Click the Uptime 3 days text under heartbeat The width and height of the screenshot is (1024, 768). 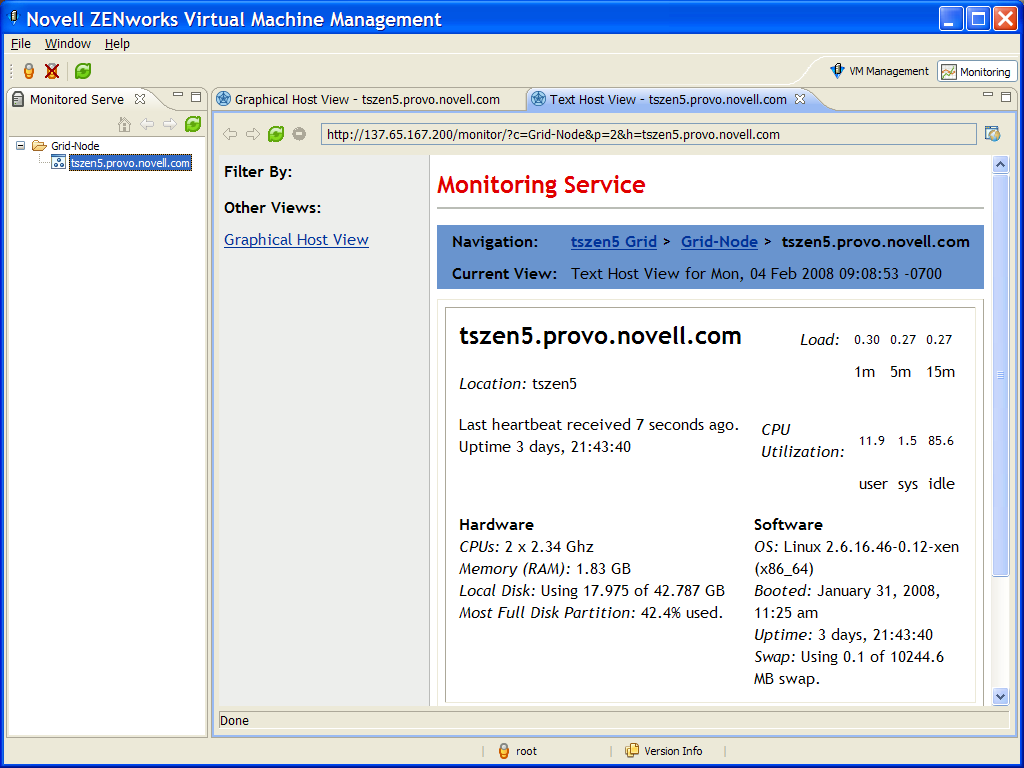pos(545,447)
